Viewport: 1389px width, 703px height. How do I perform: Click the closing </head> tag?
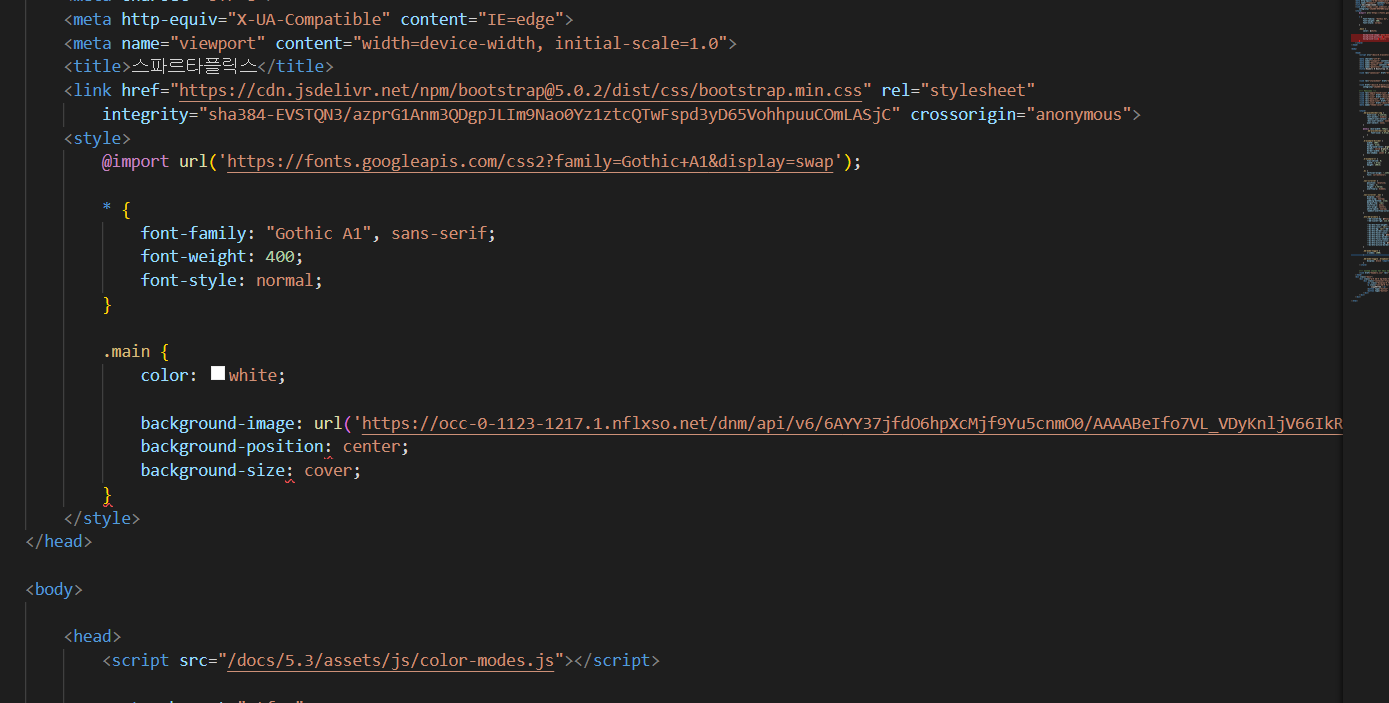click(58, 541)
